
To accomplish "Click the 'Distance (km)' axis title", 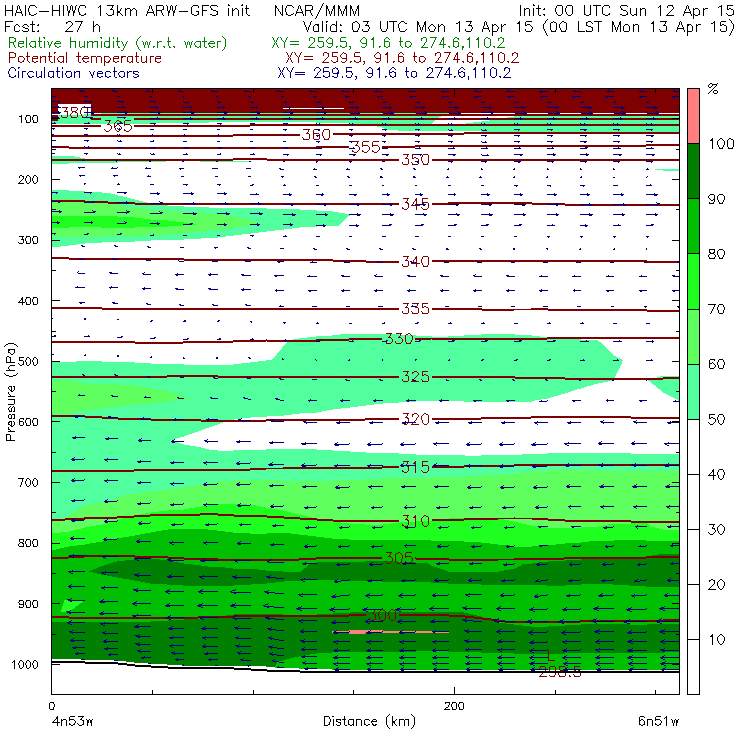I will coord(370,721).
